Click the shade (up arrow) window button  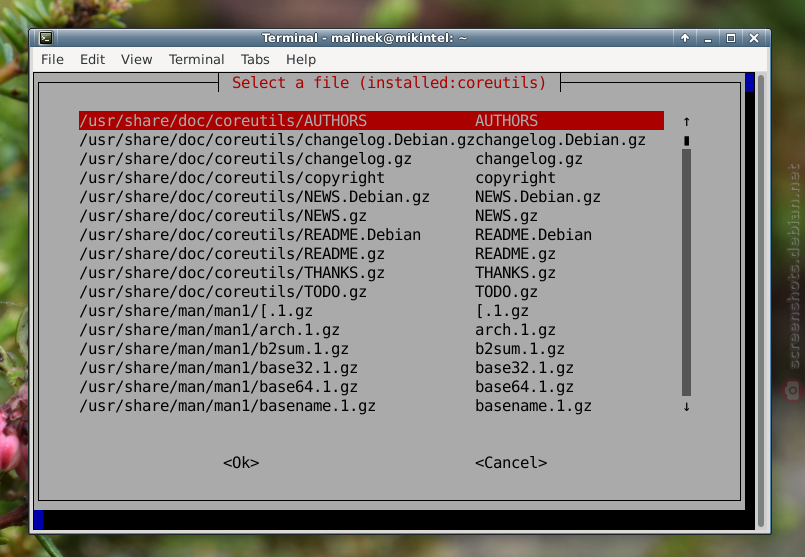tap(685, 38)
